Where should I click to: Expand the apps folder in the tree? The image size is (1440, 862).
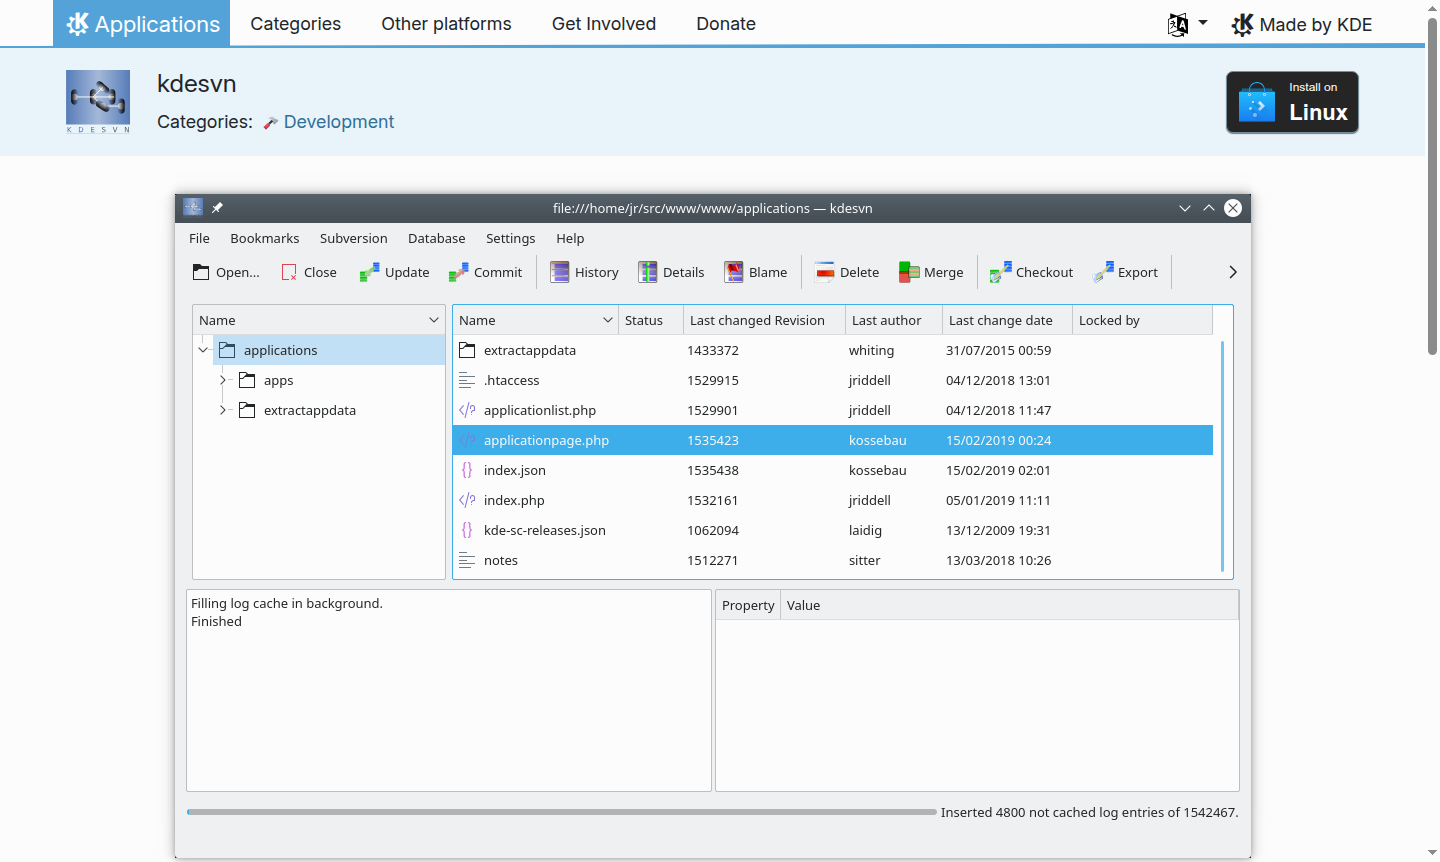coord(222,380)
